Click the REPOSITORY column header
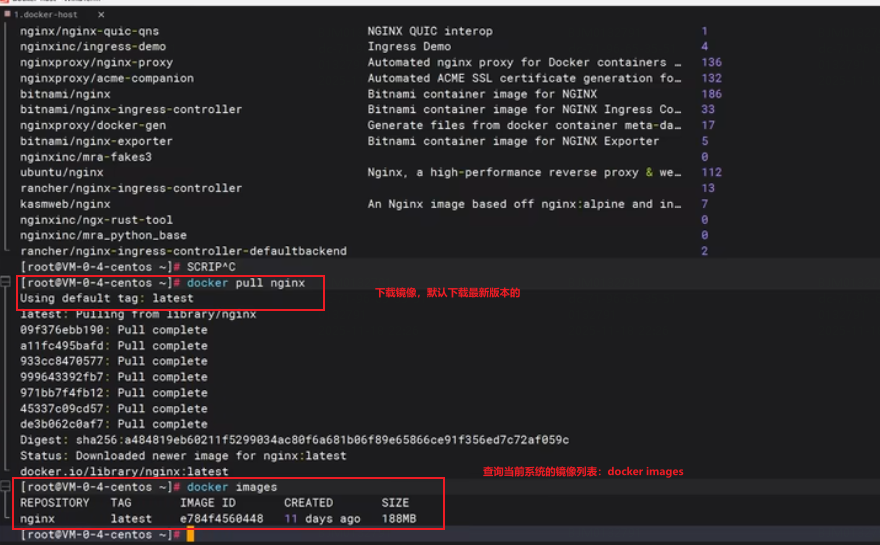The height and width of the screenshot is (545, 880). 54,503
